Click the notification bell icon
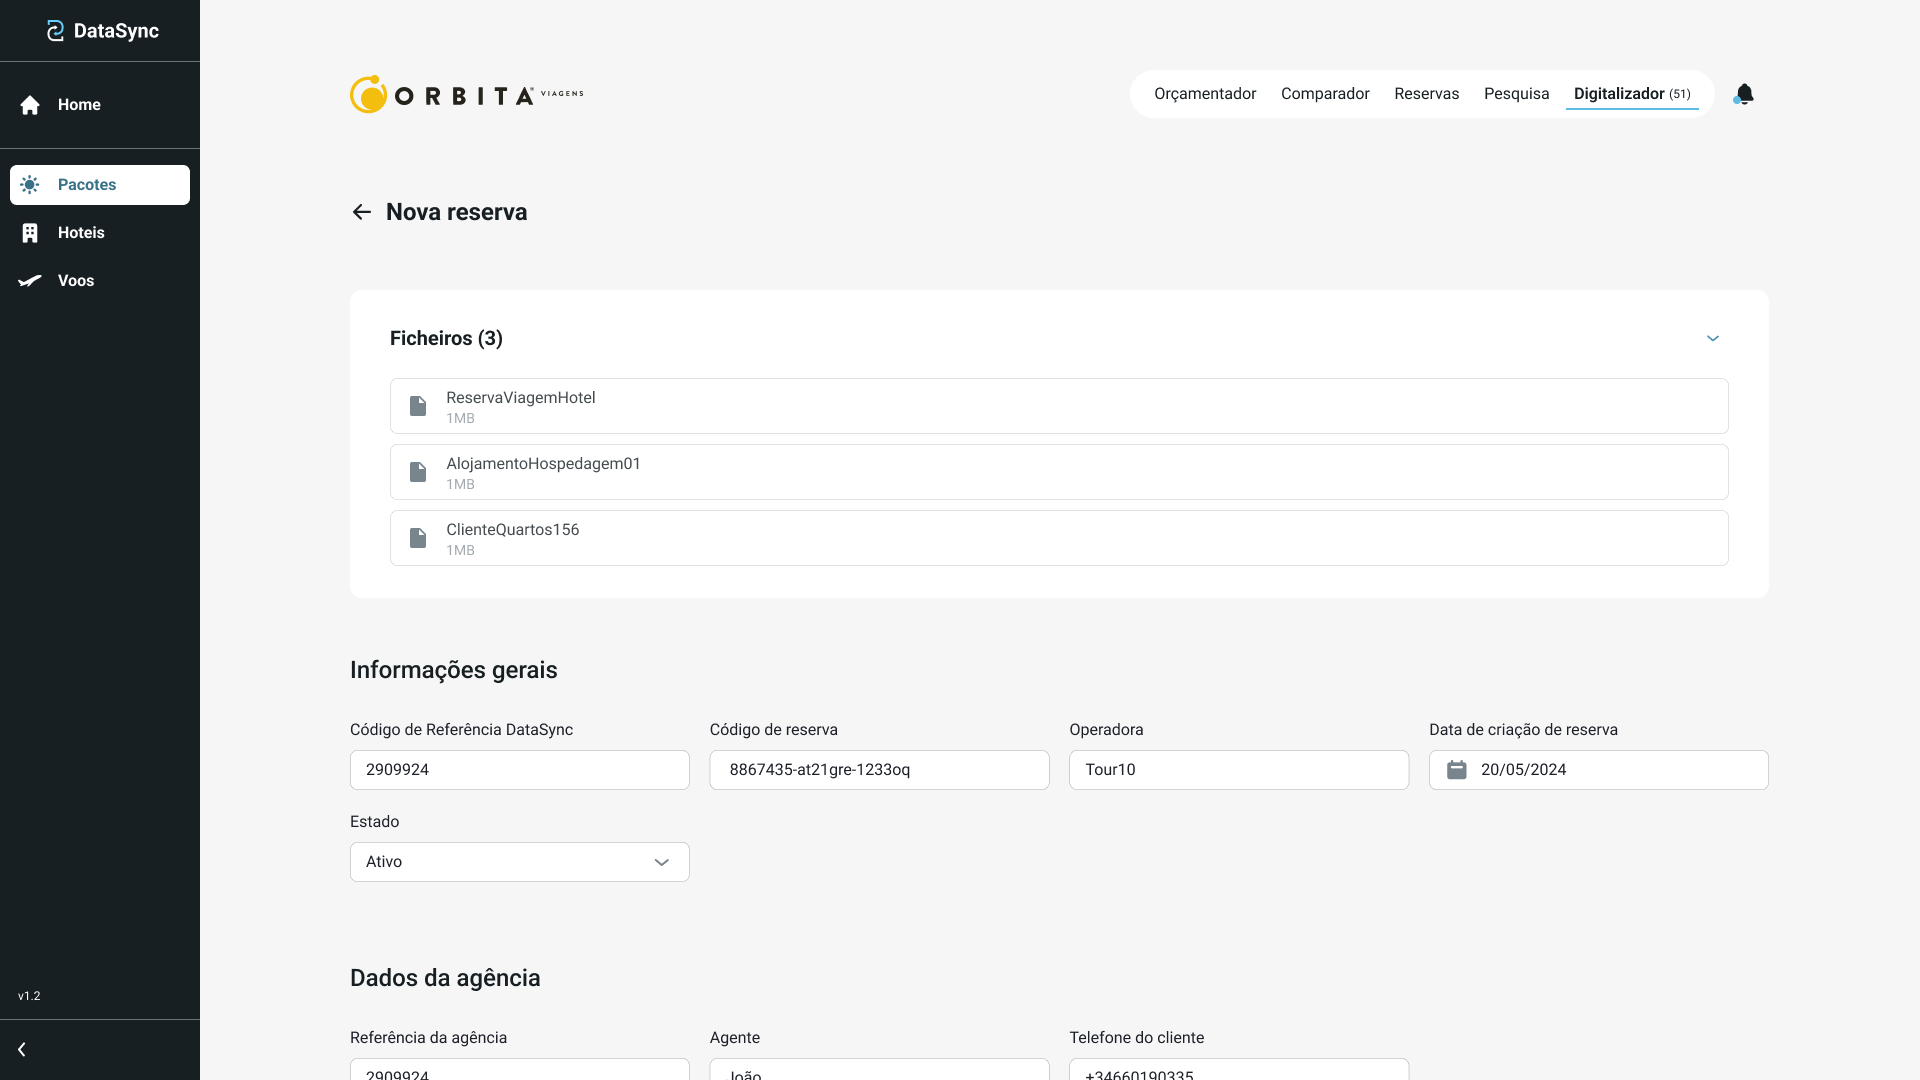The height and width of the screenshot is (1080, 1920). pyautogui.click(x=1744, y=94)
